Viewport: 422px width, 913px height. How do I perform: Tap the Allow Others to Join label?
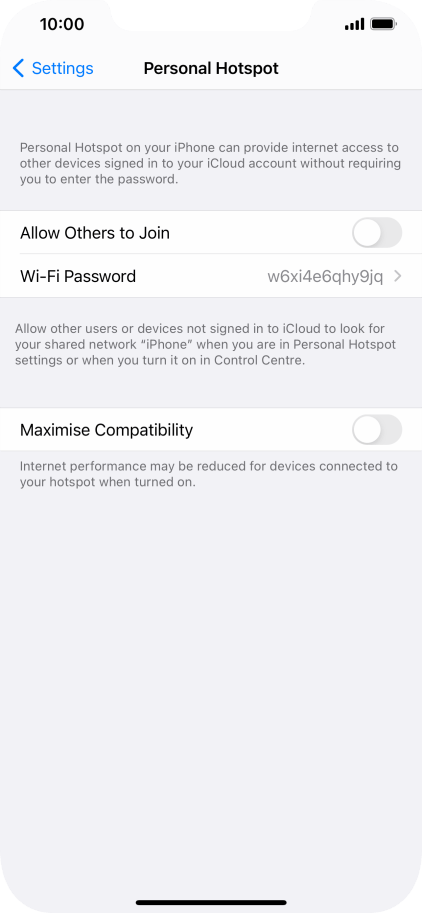tap(95, 233)
